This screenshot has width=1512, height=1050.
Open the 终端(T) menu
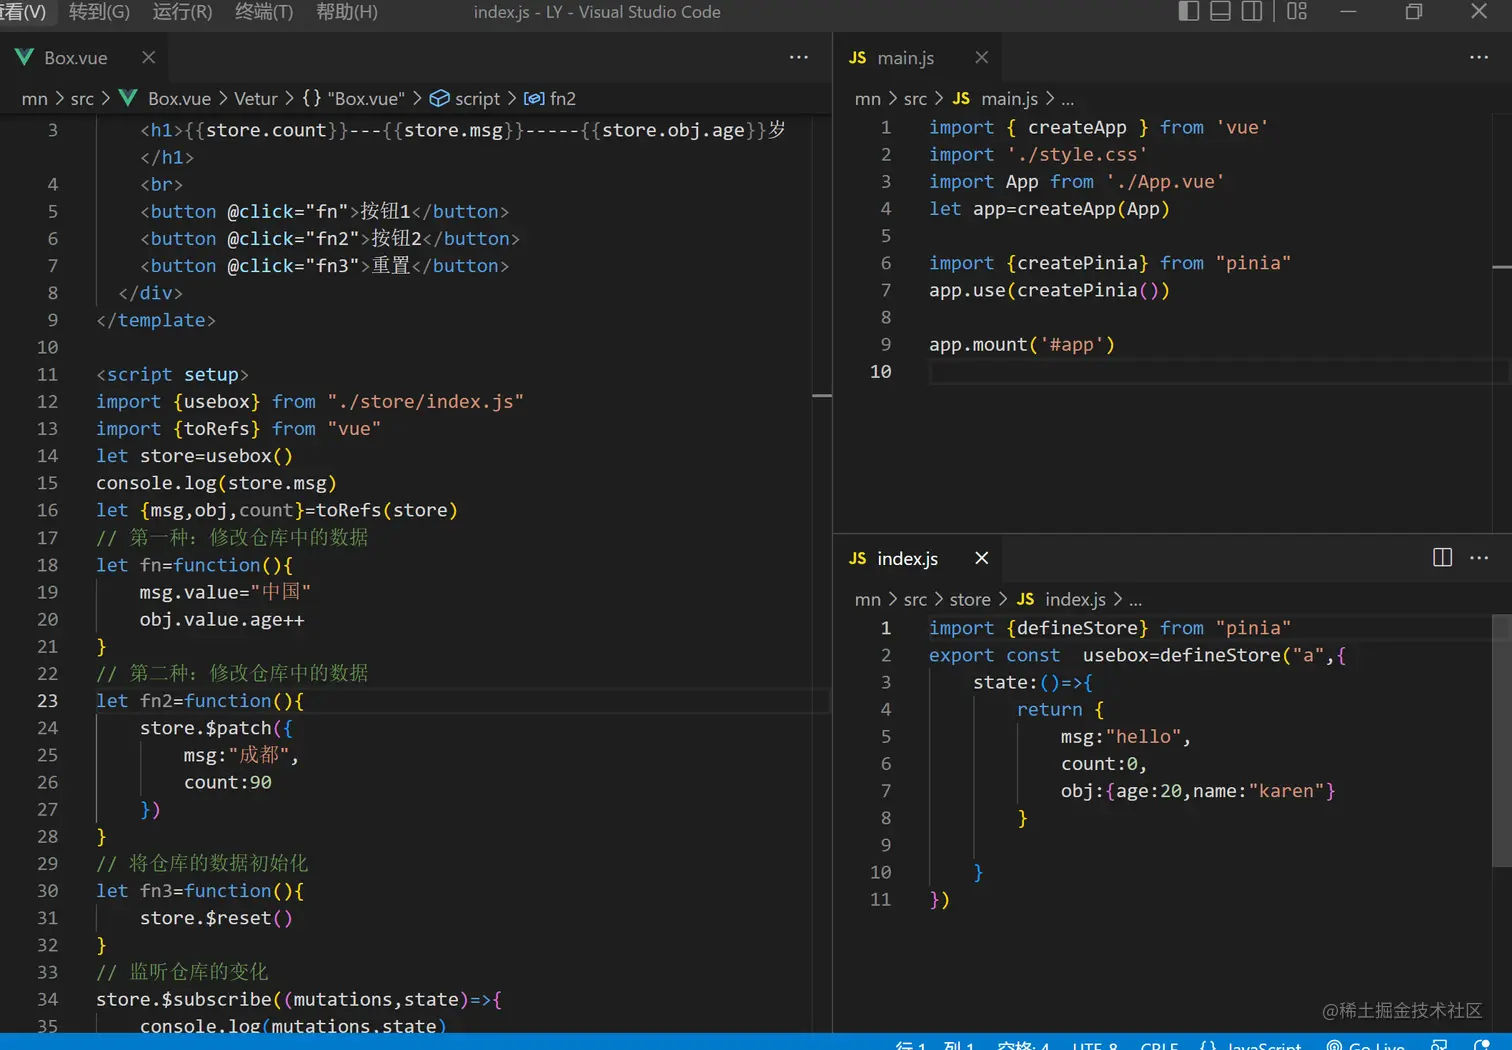pos(264,12)
